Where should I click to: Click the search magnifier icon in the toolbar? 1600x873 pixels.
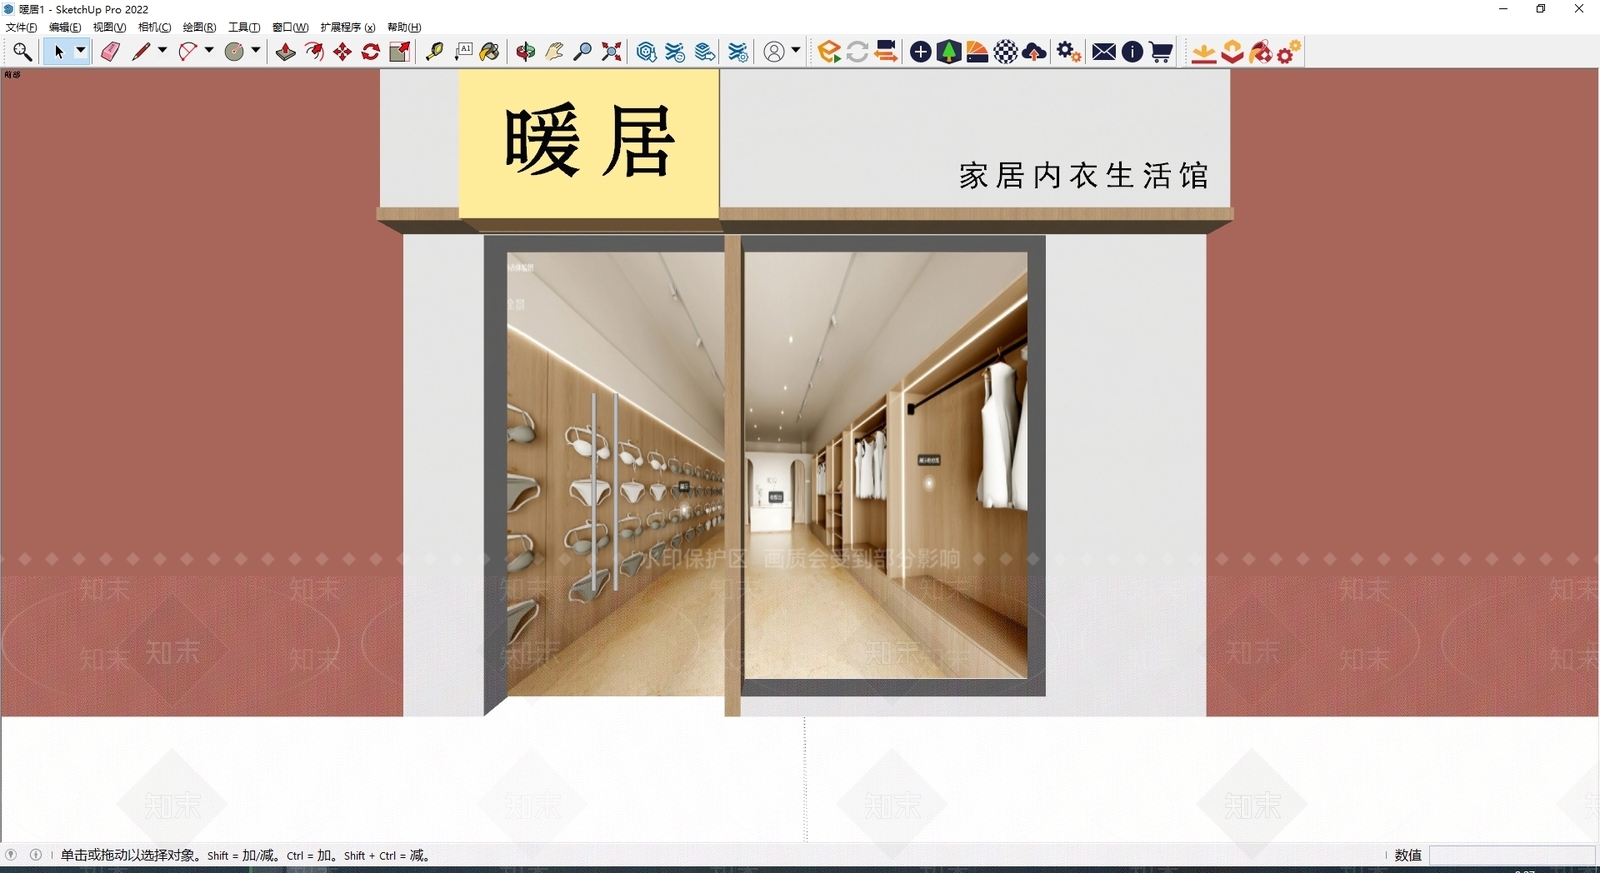22,52
